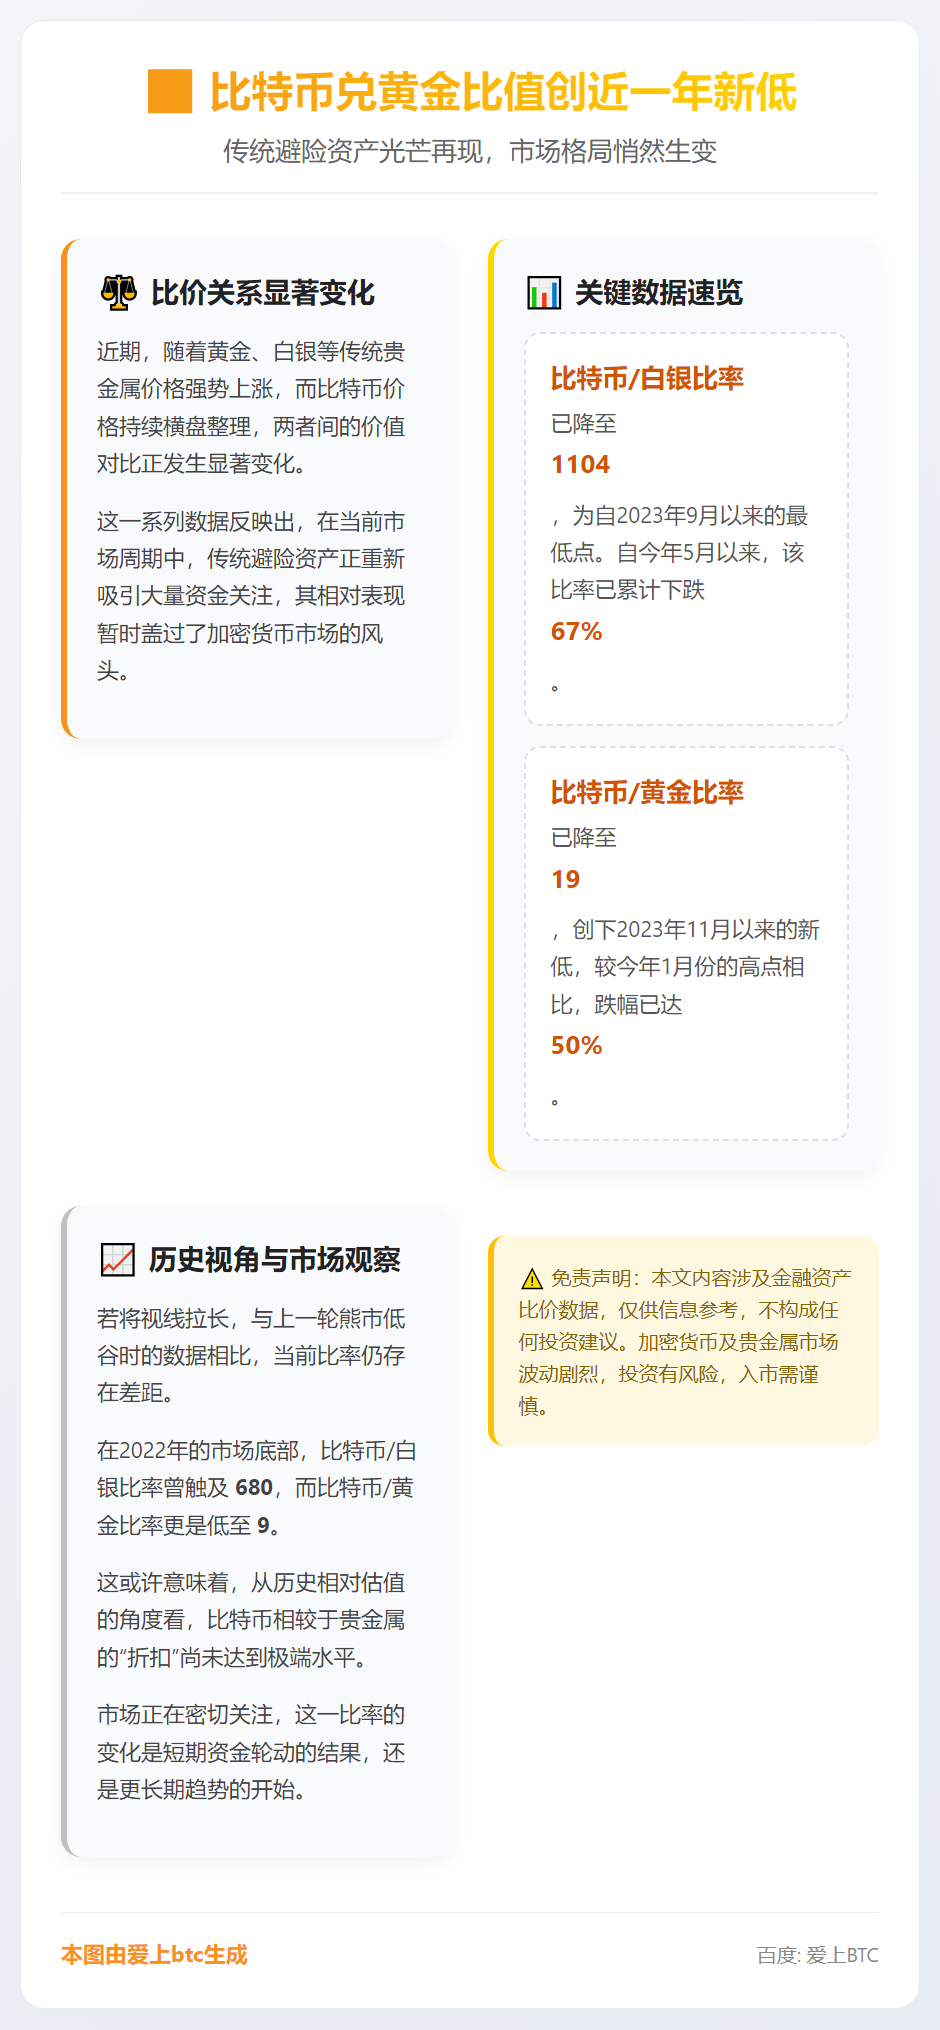This screenshot has height=2030, width=940.
Task: Click heading 历史视角与市场观察
Action: (275, 1260)
